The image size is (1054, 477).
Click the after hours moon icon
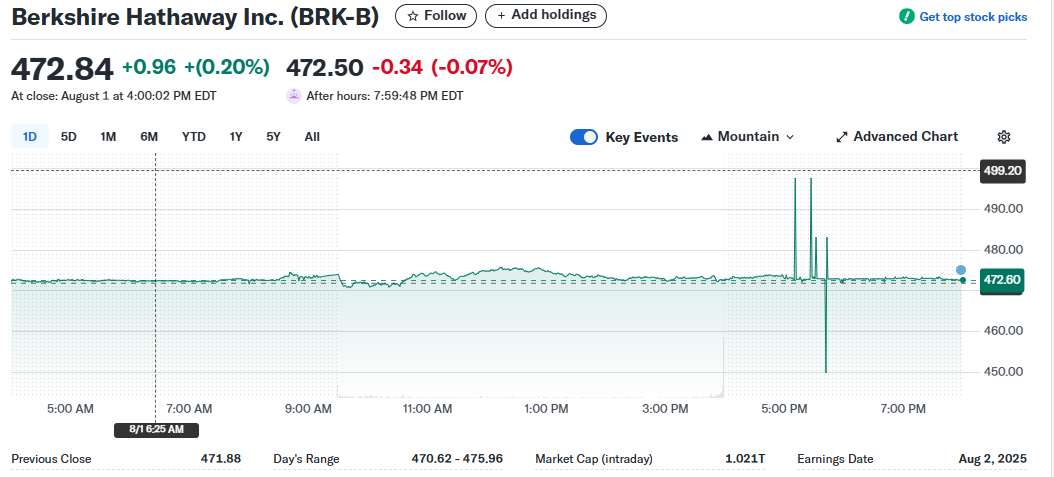293,96
